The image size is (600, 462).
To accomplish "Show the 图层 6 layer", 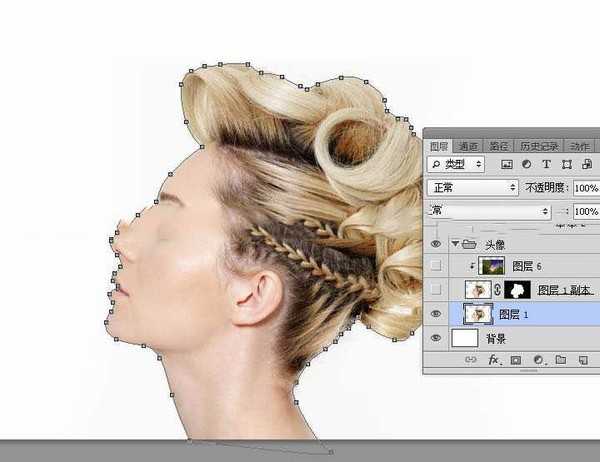I will click(436, 266).
